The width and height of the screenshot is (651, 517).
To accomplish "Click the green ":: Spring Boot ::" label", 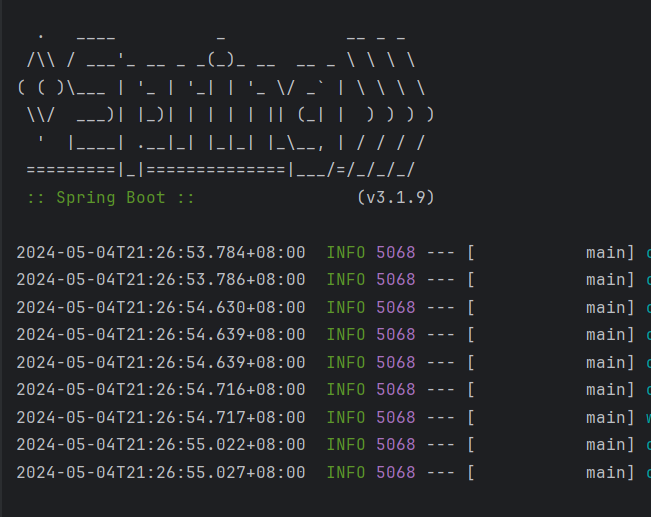I will click(111, 198).
